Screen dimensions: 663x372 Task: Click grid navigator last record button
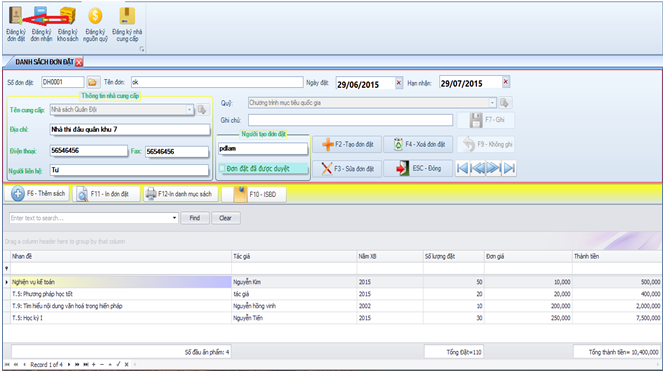click(86, 364)
